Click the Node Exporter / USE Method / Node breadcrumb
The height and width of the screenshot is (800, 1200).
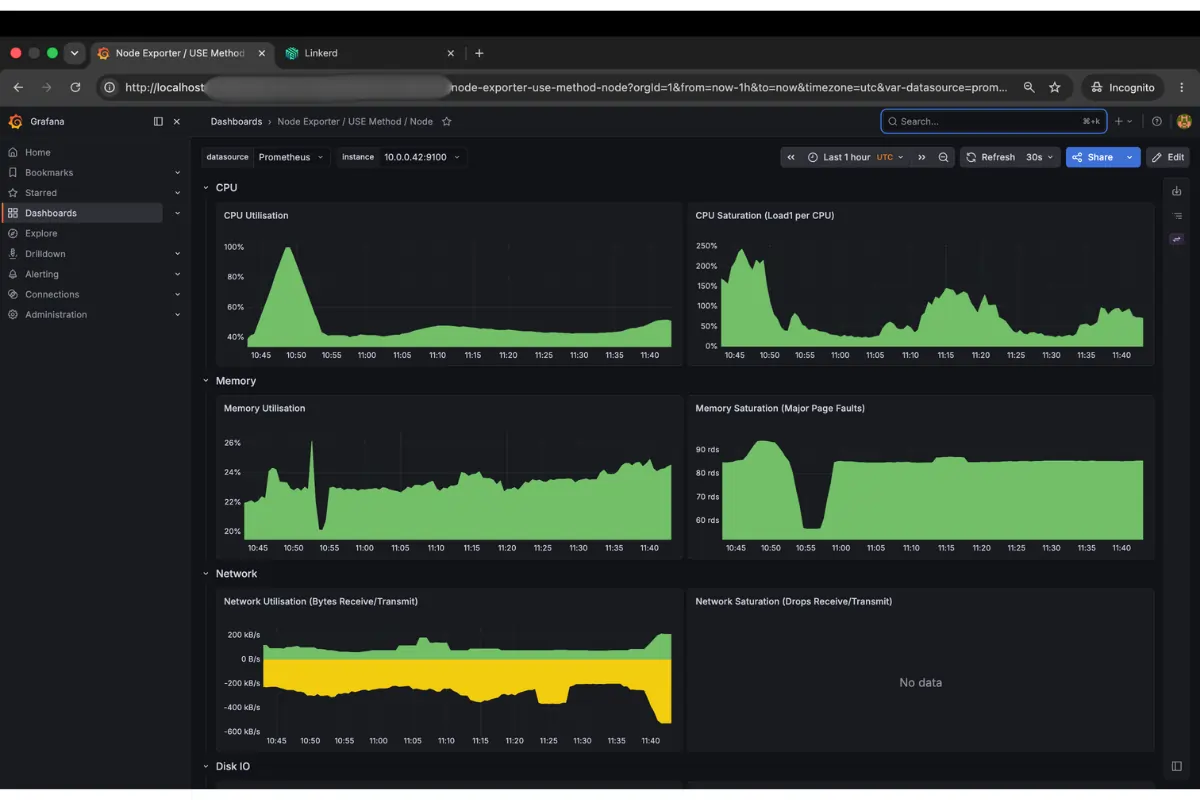click(355, 122)
